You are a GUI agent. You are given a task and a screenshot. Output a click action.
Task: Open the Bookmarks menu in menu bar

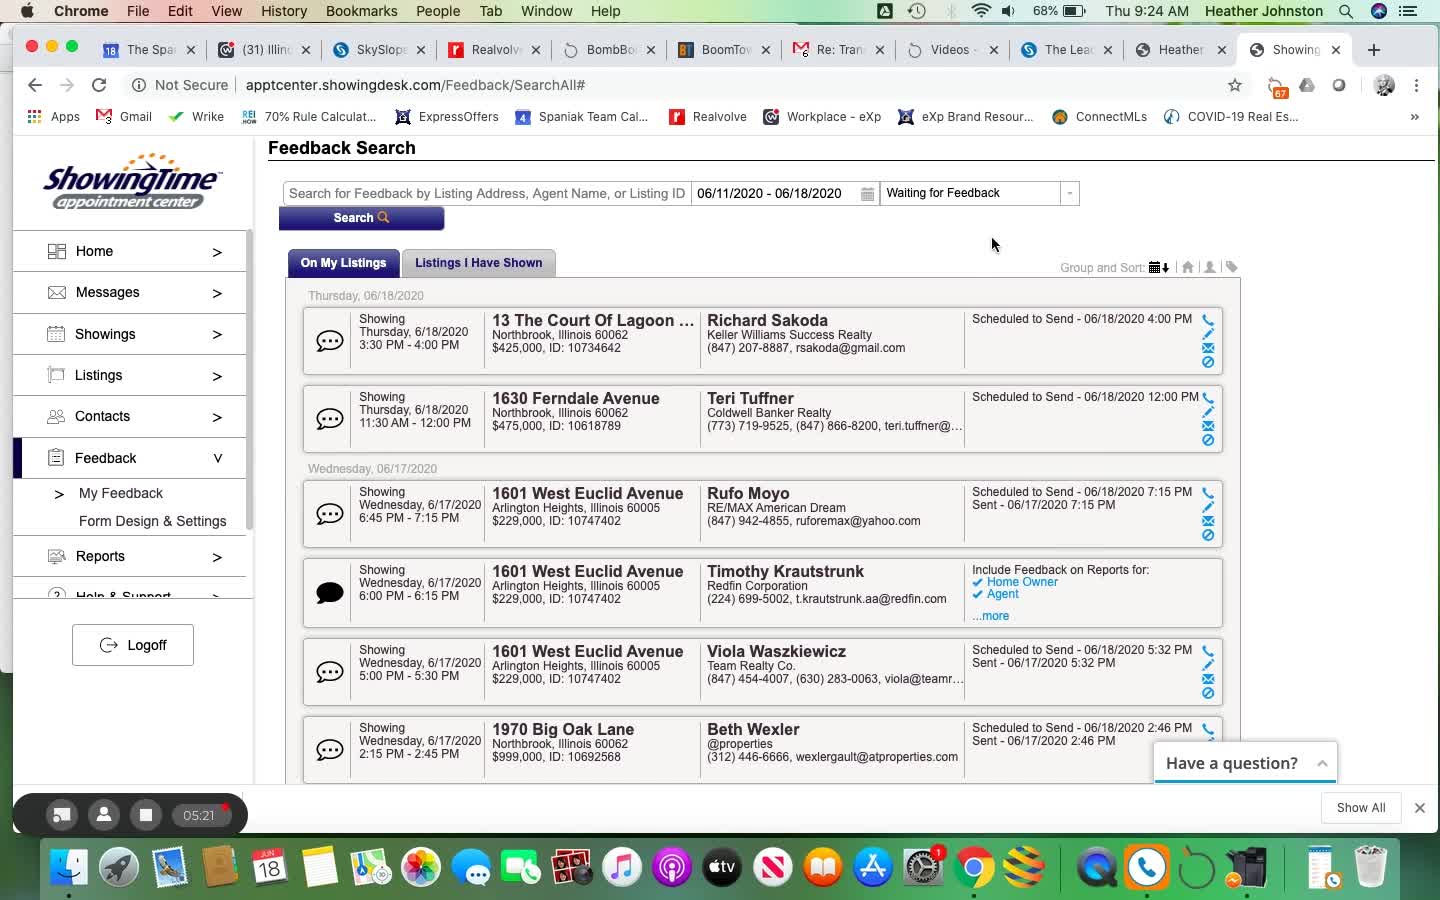coord(361,11)
